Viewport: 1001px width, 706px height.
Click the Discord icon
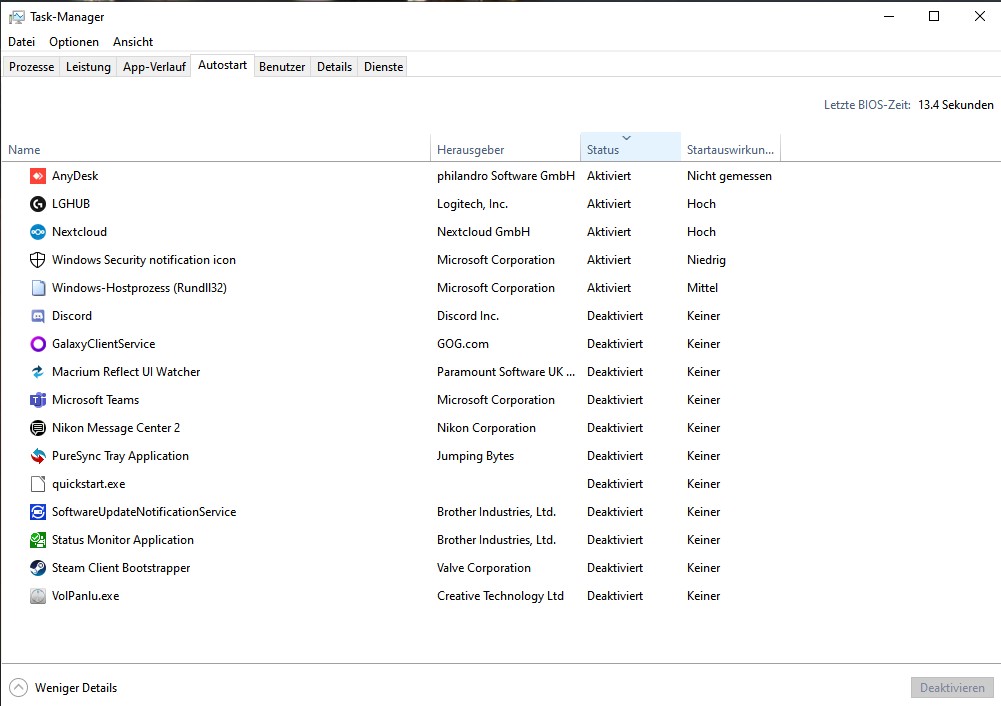click(38, 316)
